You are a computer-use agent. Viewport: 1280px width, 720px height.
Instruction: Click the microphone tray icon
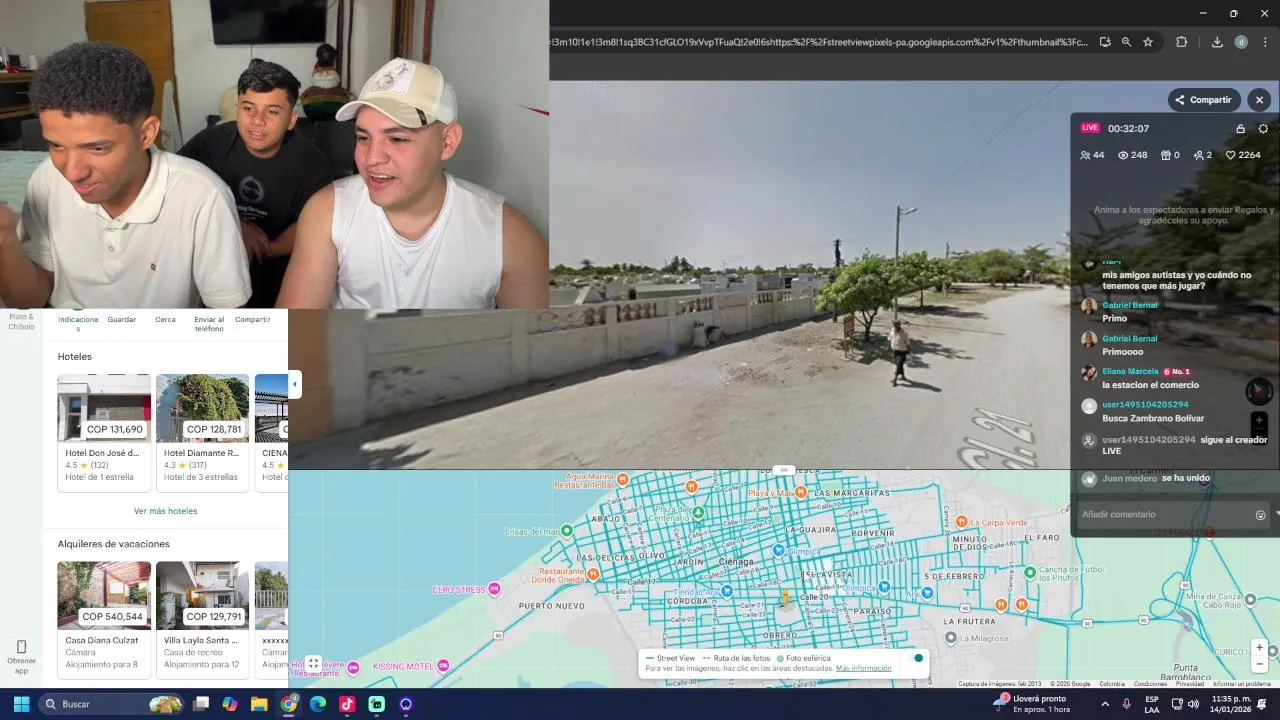[1127, 704]
